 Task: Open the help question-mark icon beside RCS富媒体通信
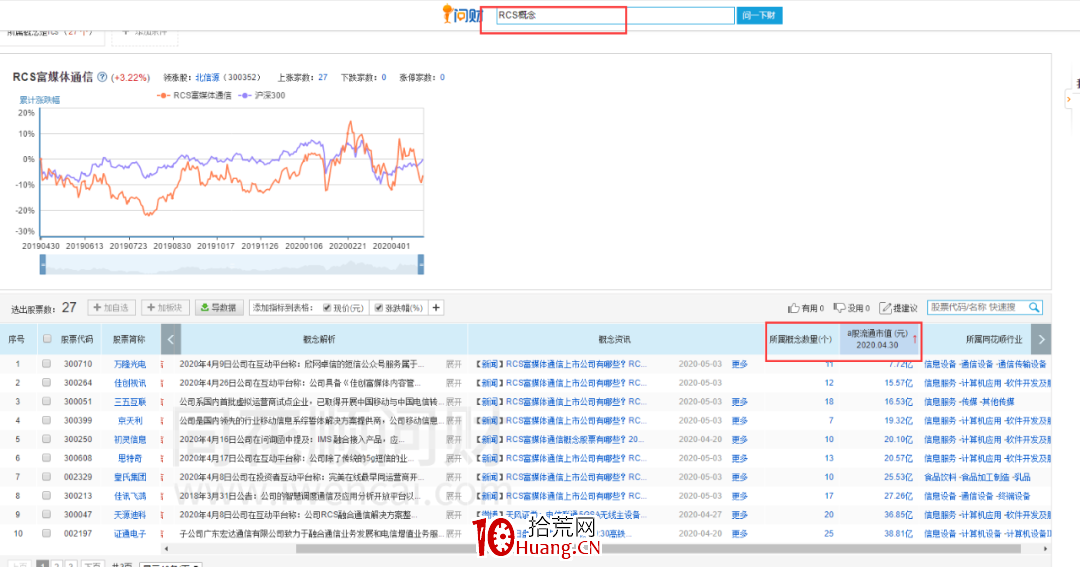click(x=102, y=77)
